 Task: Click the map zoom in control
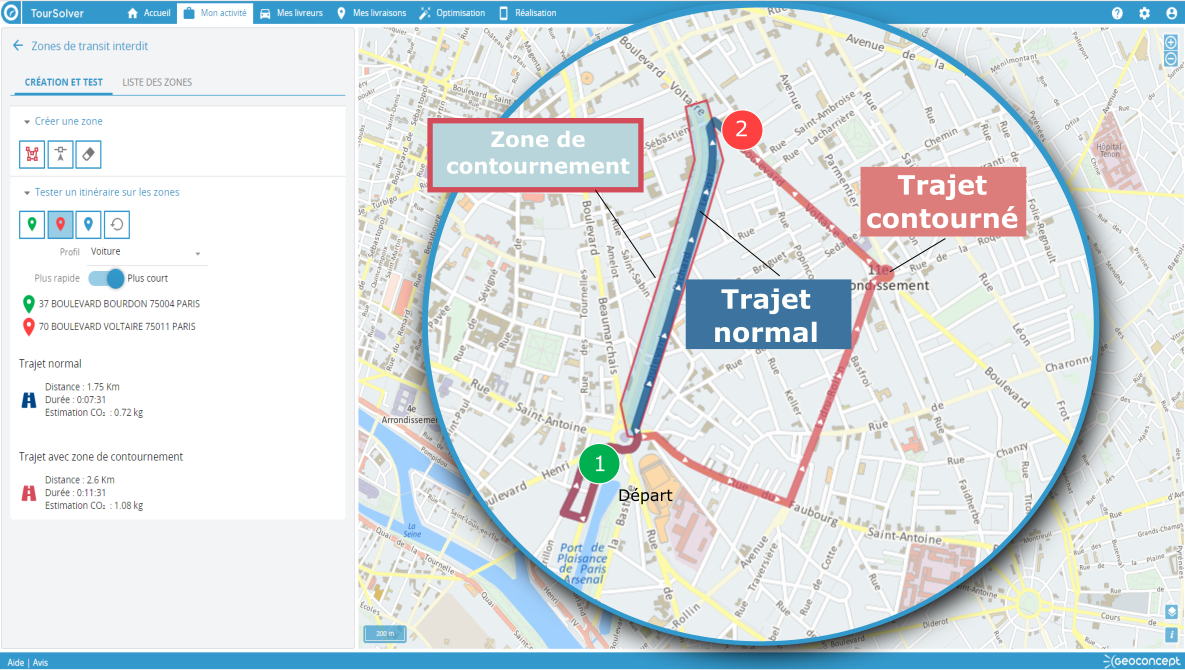tap(1171, 42)
